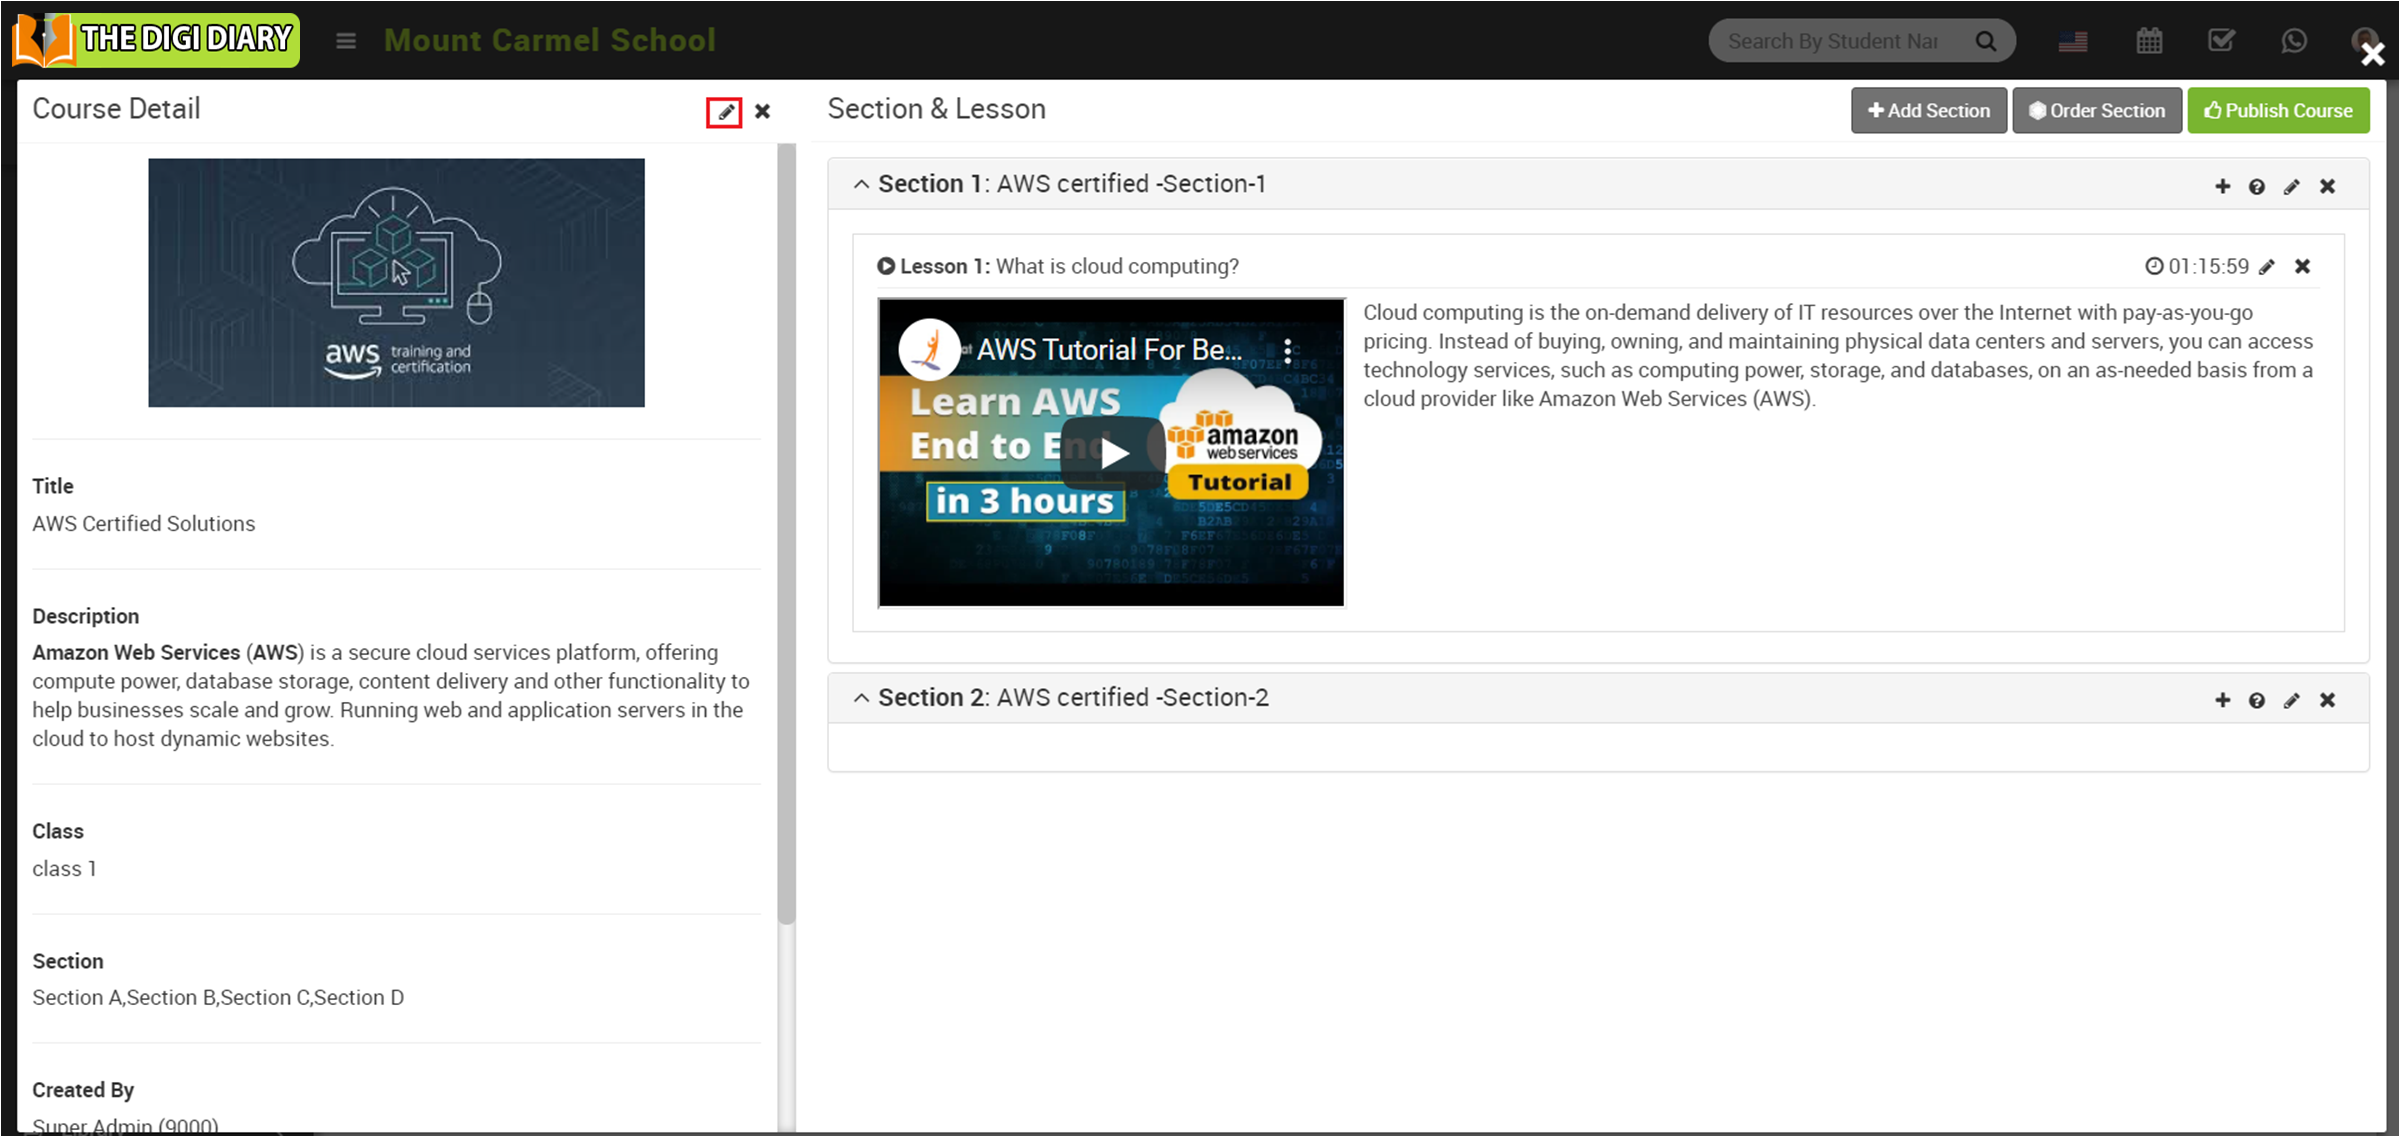Click the Add Section button
The width and height of the screenshot is (2400, 1137).
tap(1928, 111)
